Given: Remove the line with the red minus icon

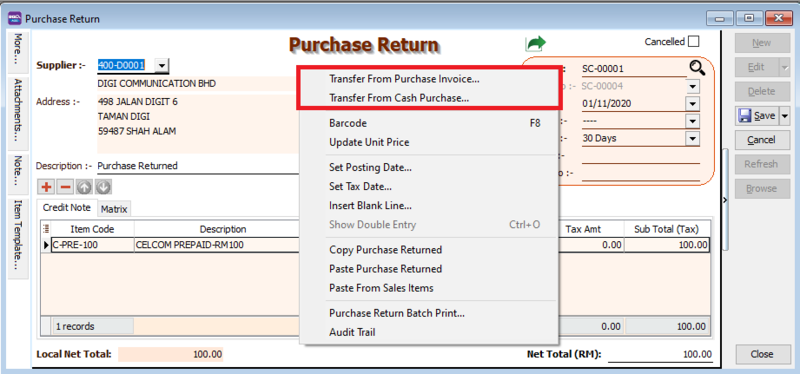Looking at the screenshot, I should tap(65, 187).
